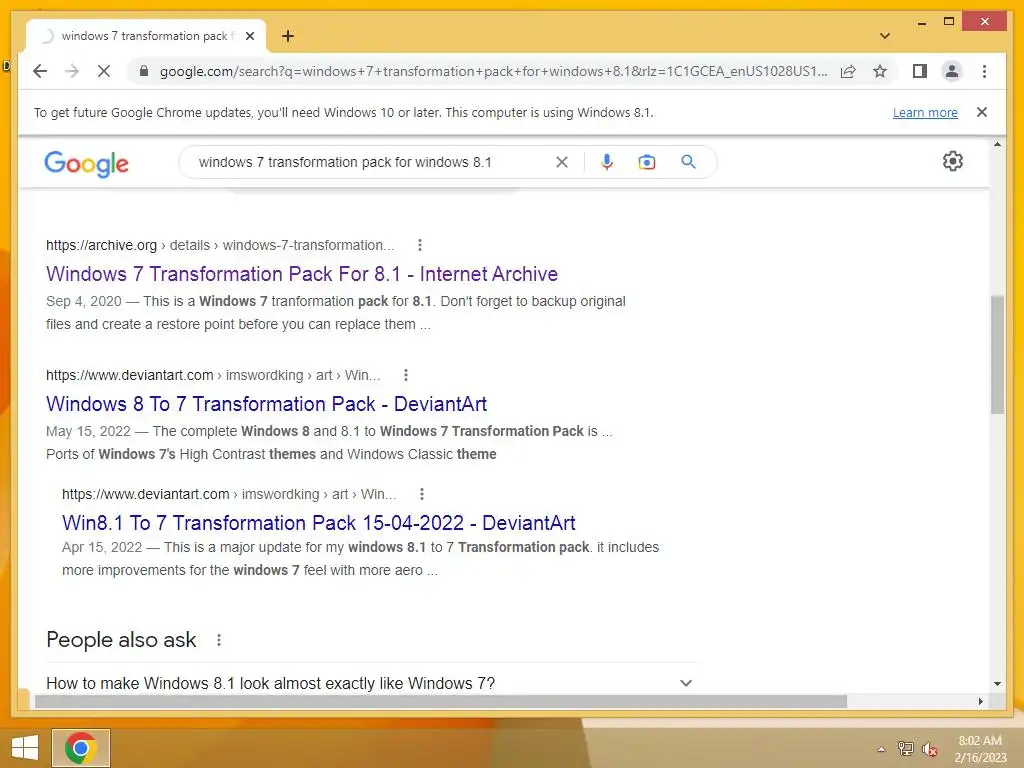Open muted volume icon in tray
The height and width of the screenshot is (768, 1024).
(929, 749)
